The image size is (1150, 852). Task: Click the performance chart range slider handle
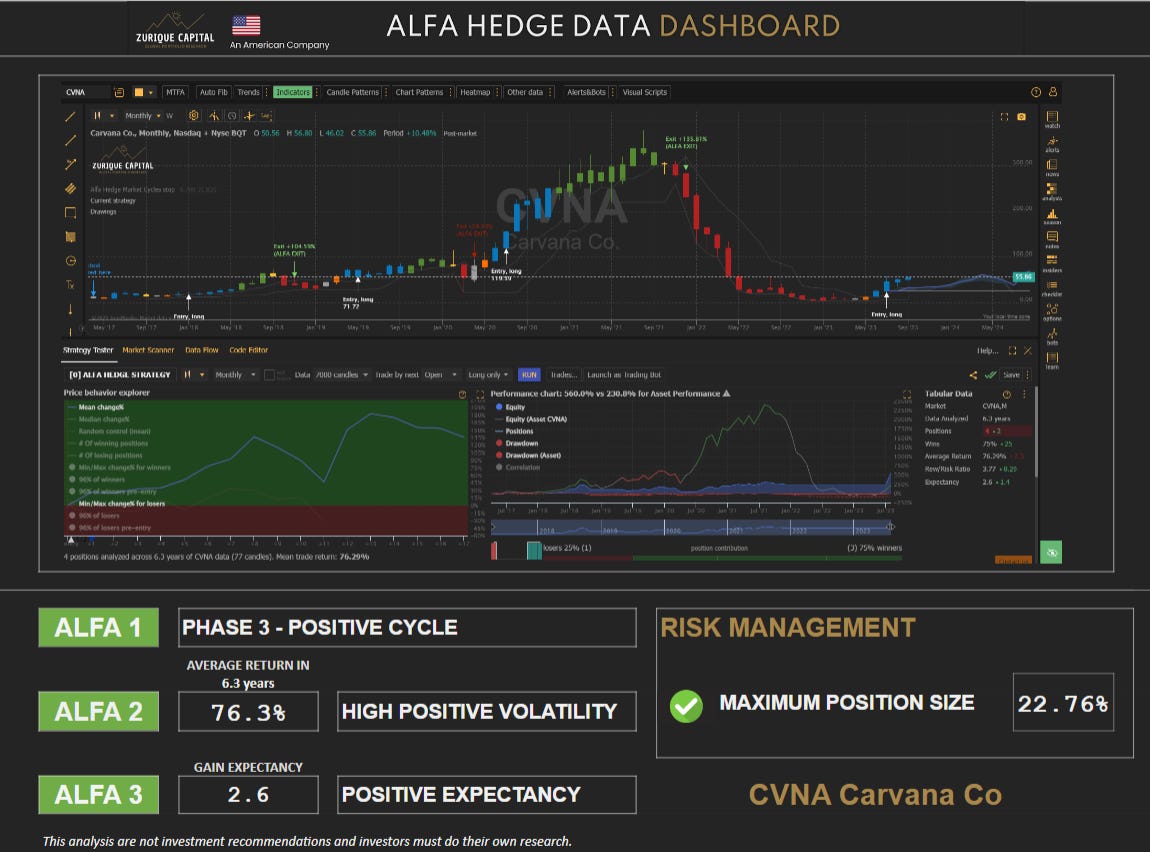pos(890,526)
